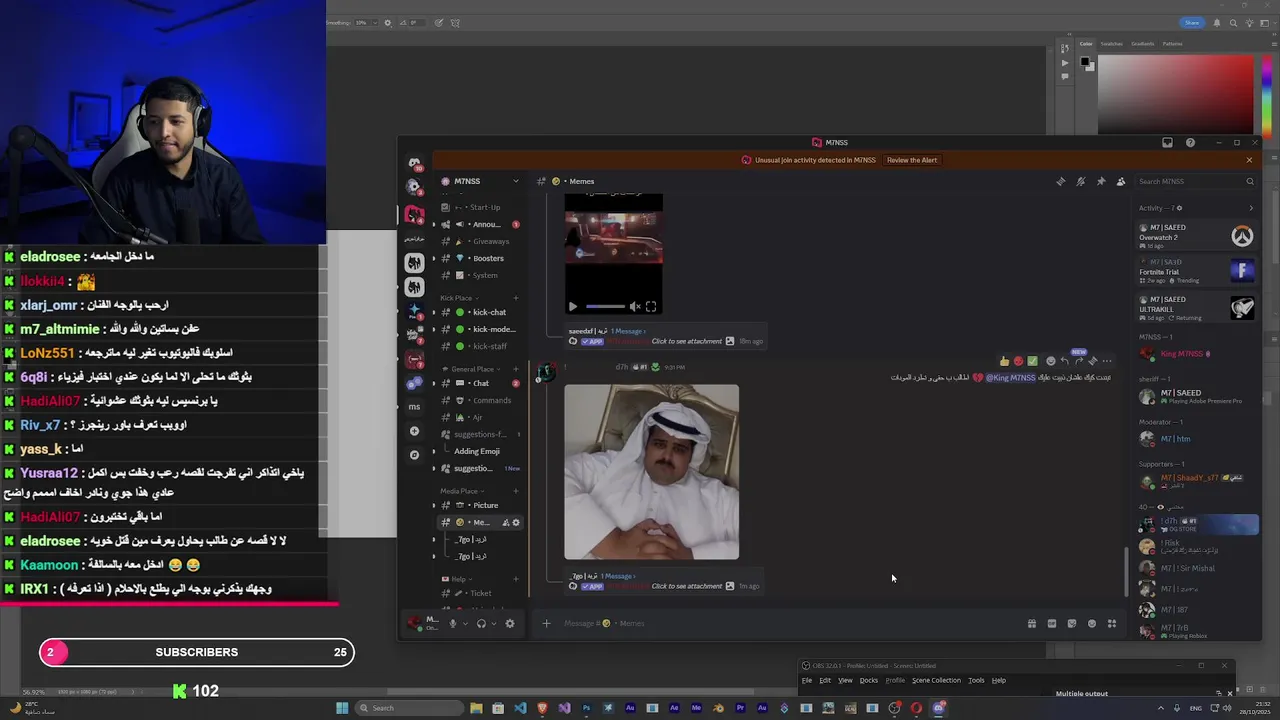Toggle microphone mute in user panel
This screenshot has height=720, width=1280.
click(x=452, y=624)
